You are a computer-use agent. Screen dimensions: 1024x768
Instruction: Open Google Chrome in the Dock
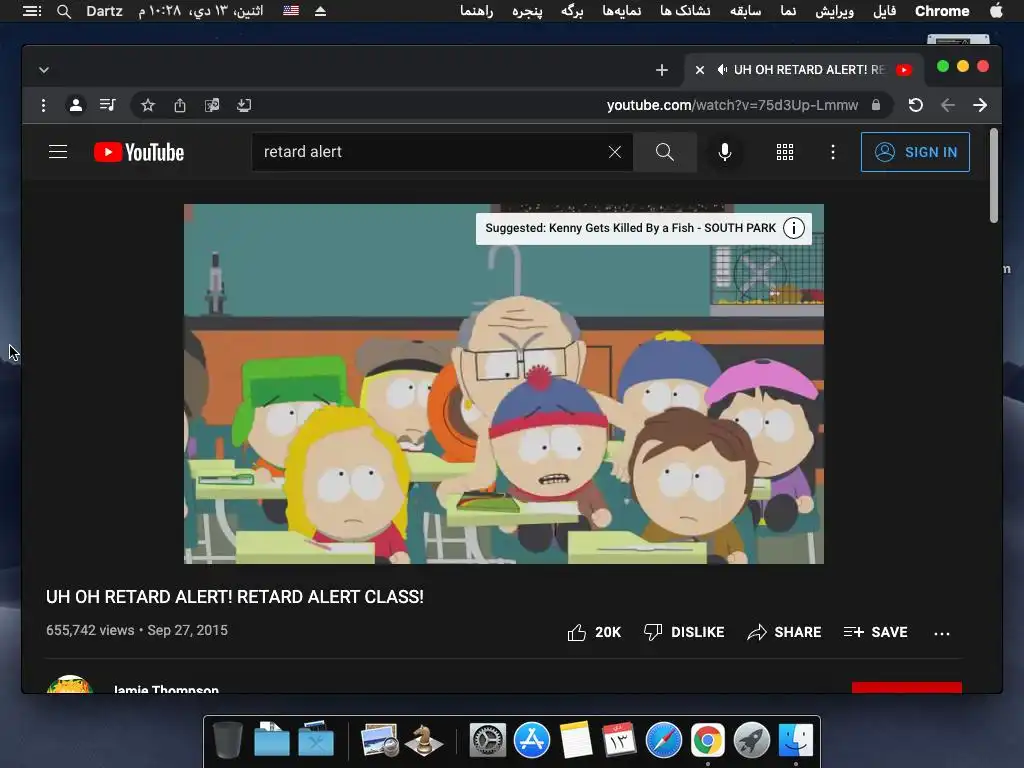tap(708, 741)
